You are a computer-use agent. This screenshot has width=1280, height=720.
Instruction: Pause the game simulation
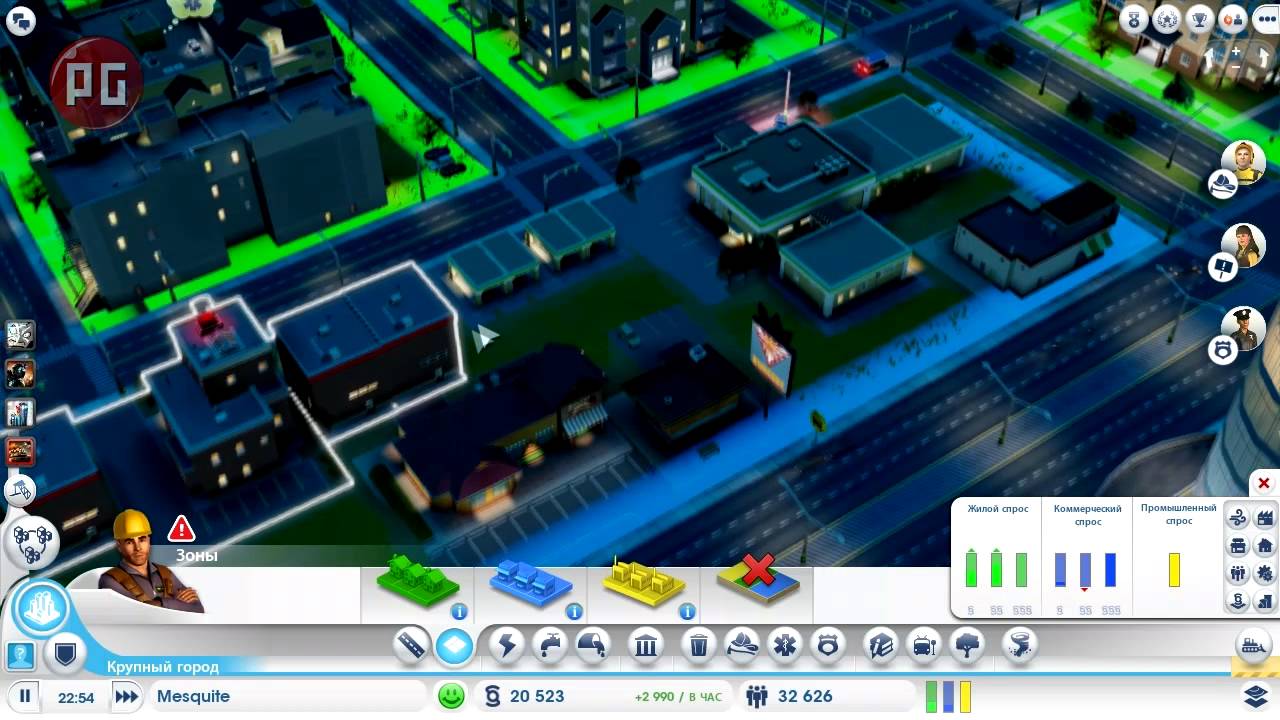[24, 696]
